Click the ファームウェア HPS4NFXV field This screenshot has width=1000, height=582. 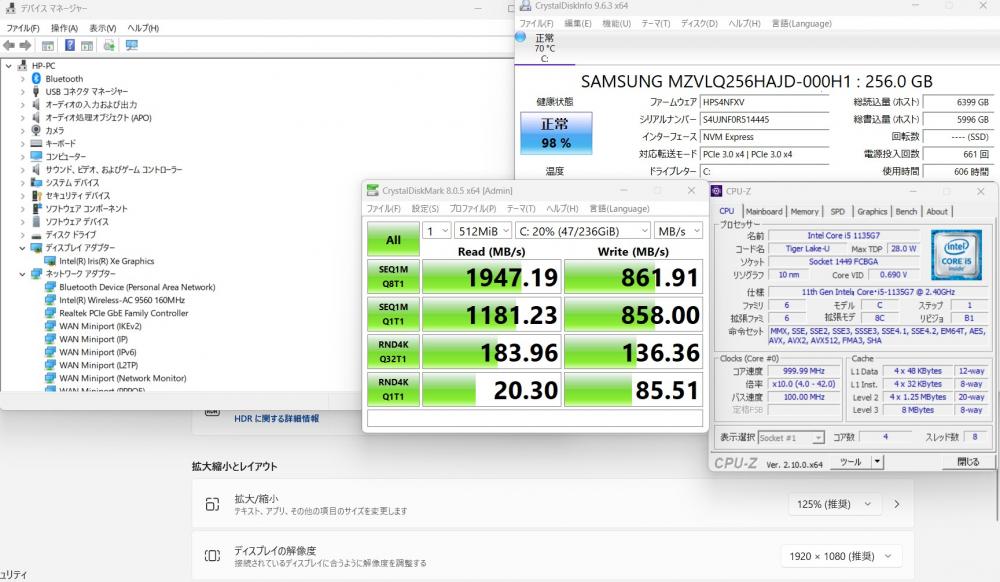(764, 102)
